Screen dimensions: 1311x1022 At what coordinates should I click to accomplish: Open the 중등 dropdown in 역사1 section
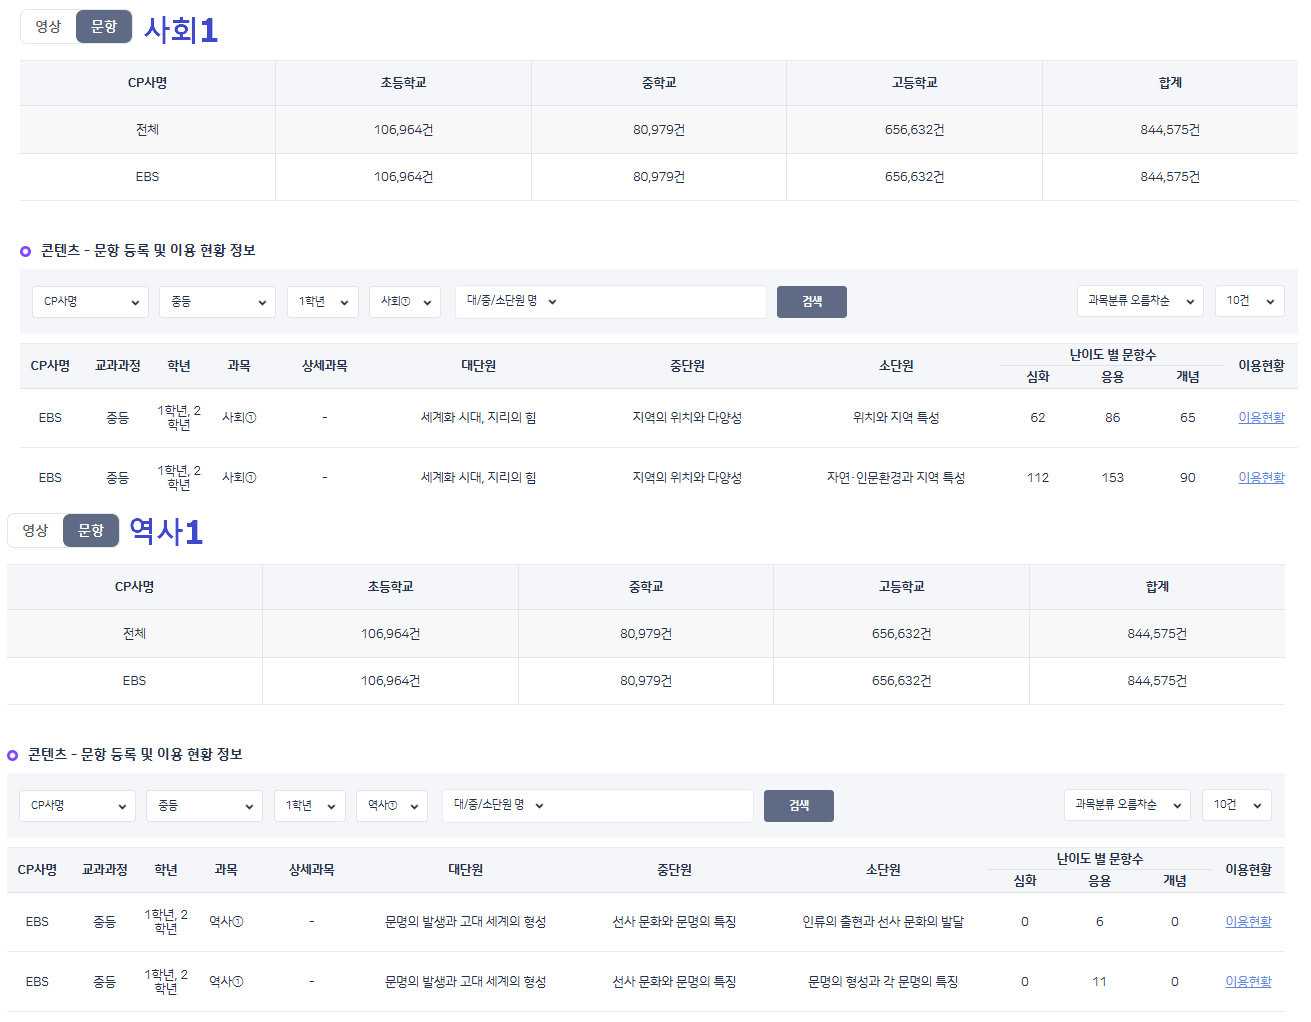204,806
